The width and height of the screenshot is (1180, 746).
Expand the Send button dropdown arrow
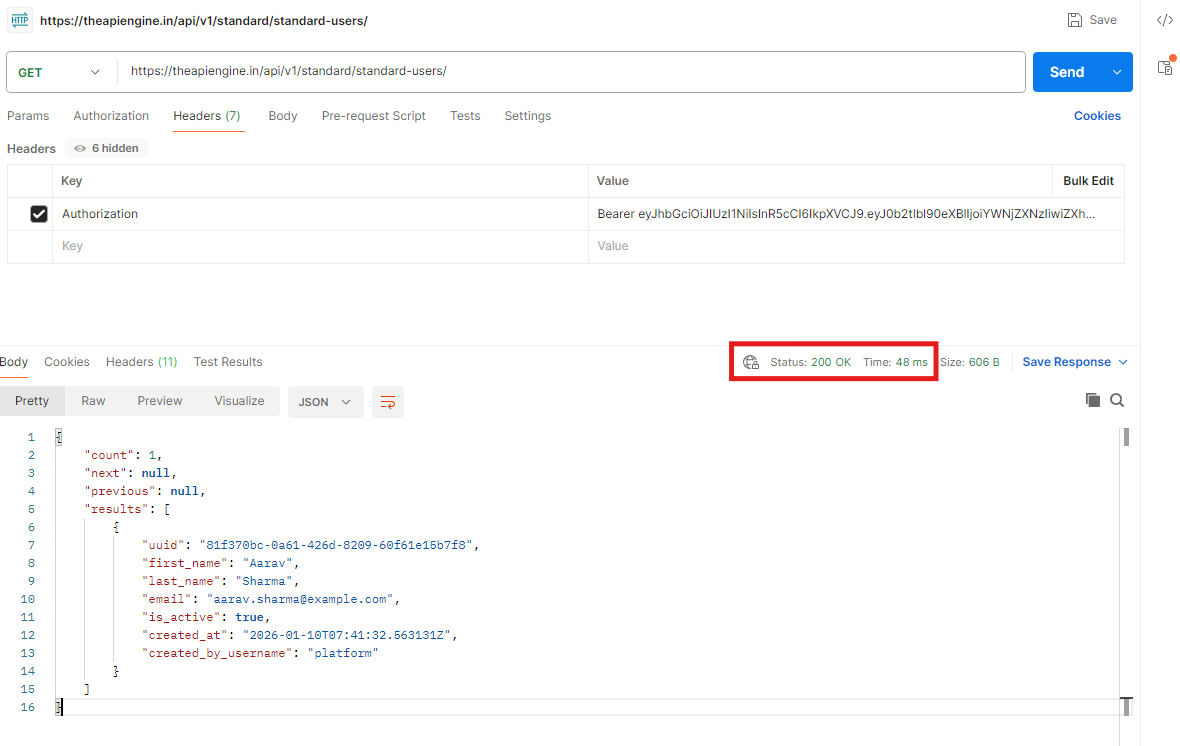coord(1117,72)
